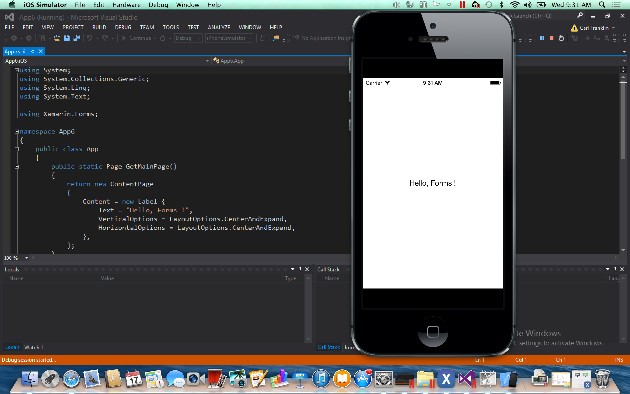The width and height of the screenshot is (630, 394).
Task: Open the Notification Center list icon
Action: click(616, 4)
